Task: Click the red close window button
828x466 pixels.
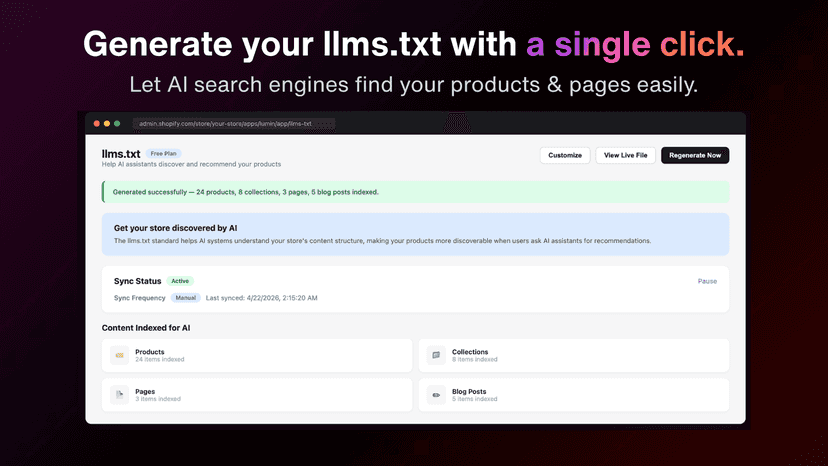Action: (97, 124)
